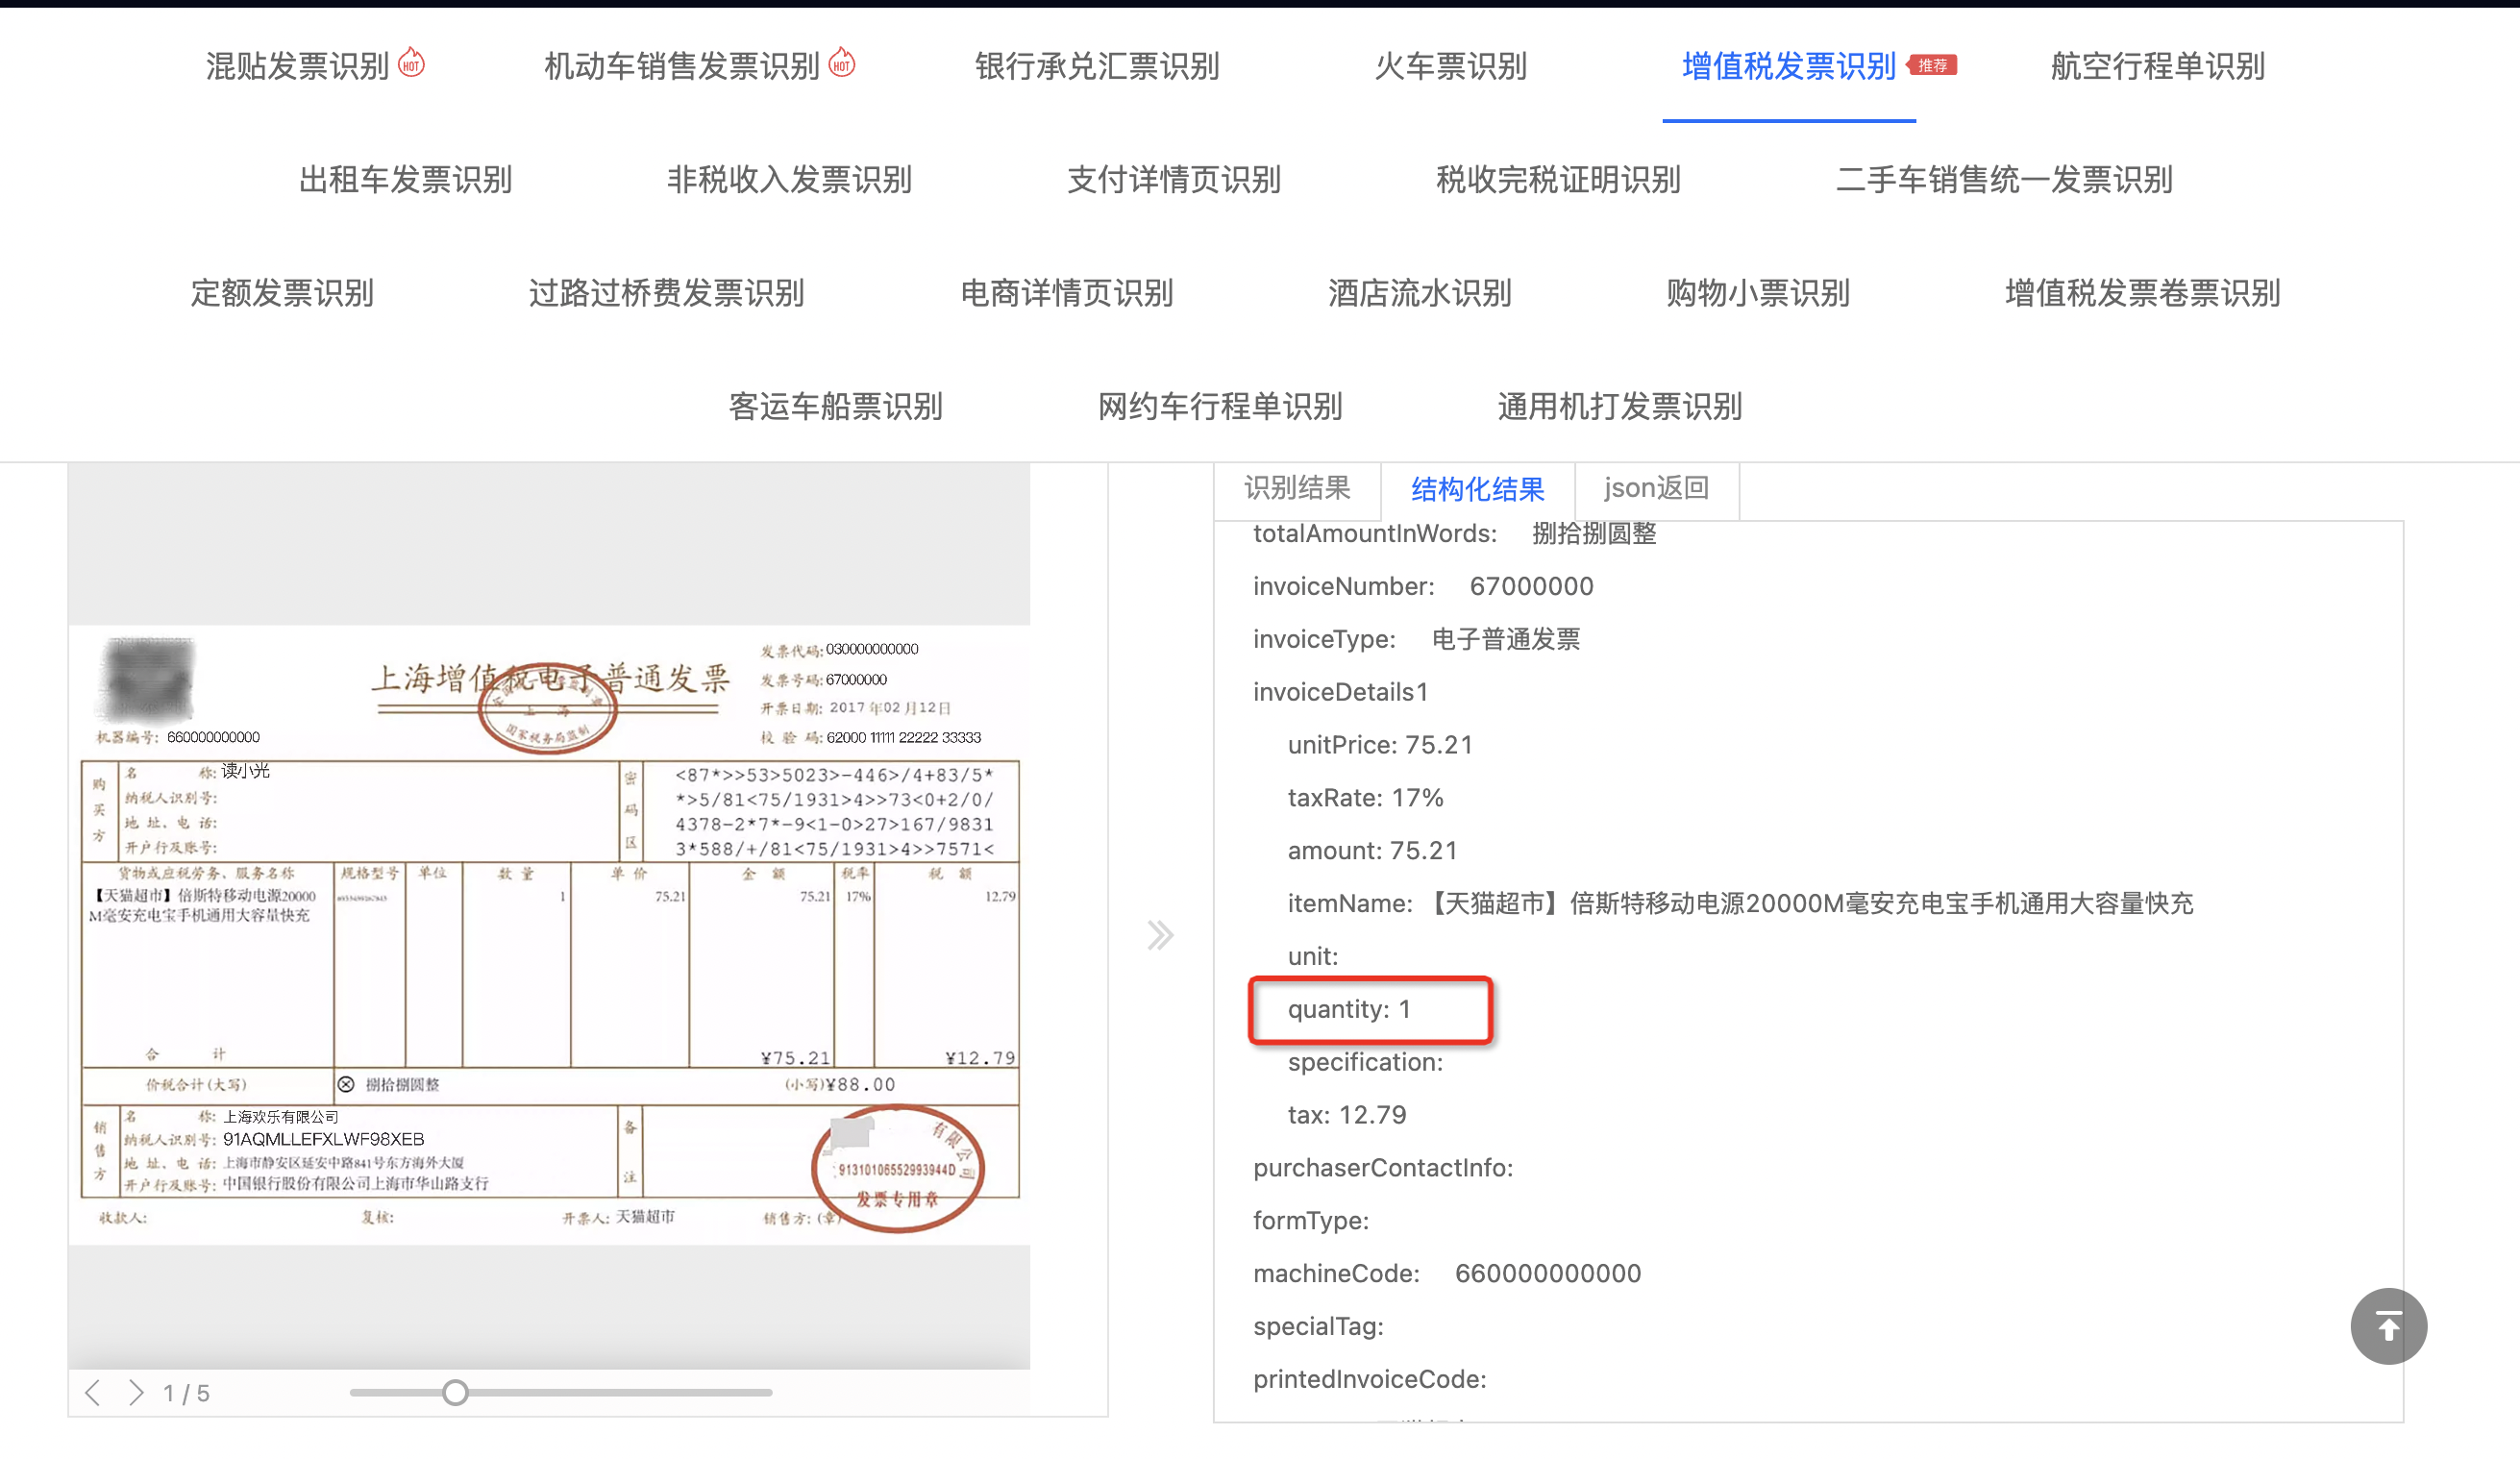Open 通用机打发票识别

(x=1620, y=407)
